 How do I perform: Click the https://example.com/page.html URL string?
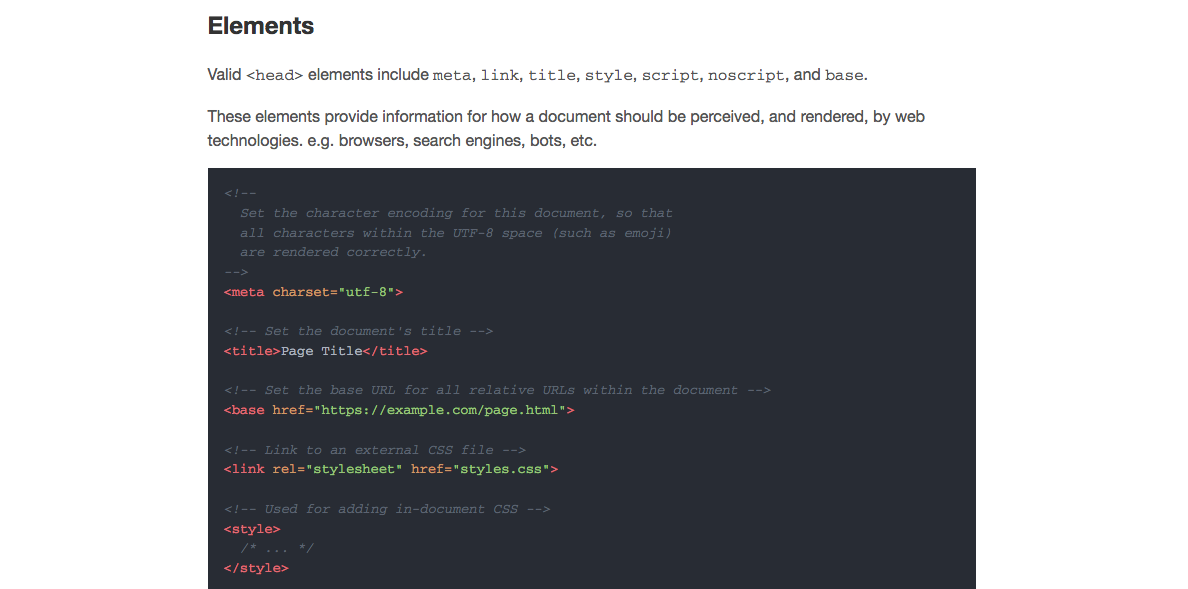441,410
